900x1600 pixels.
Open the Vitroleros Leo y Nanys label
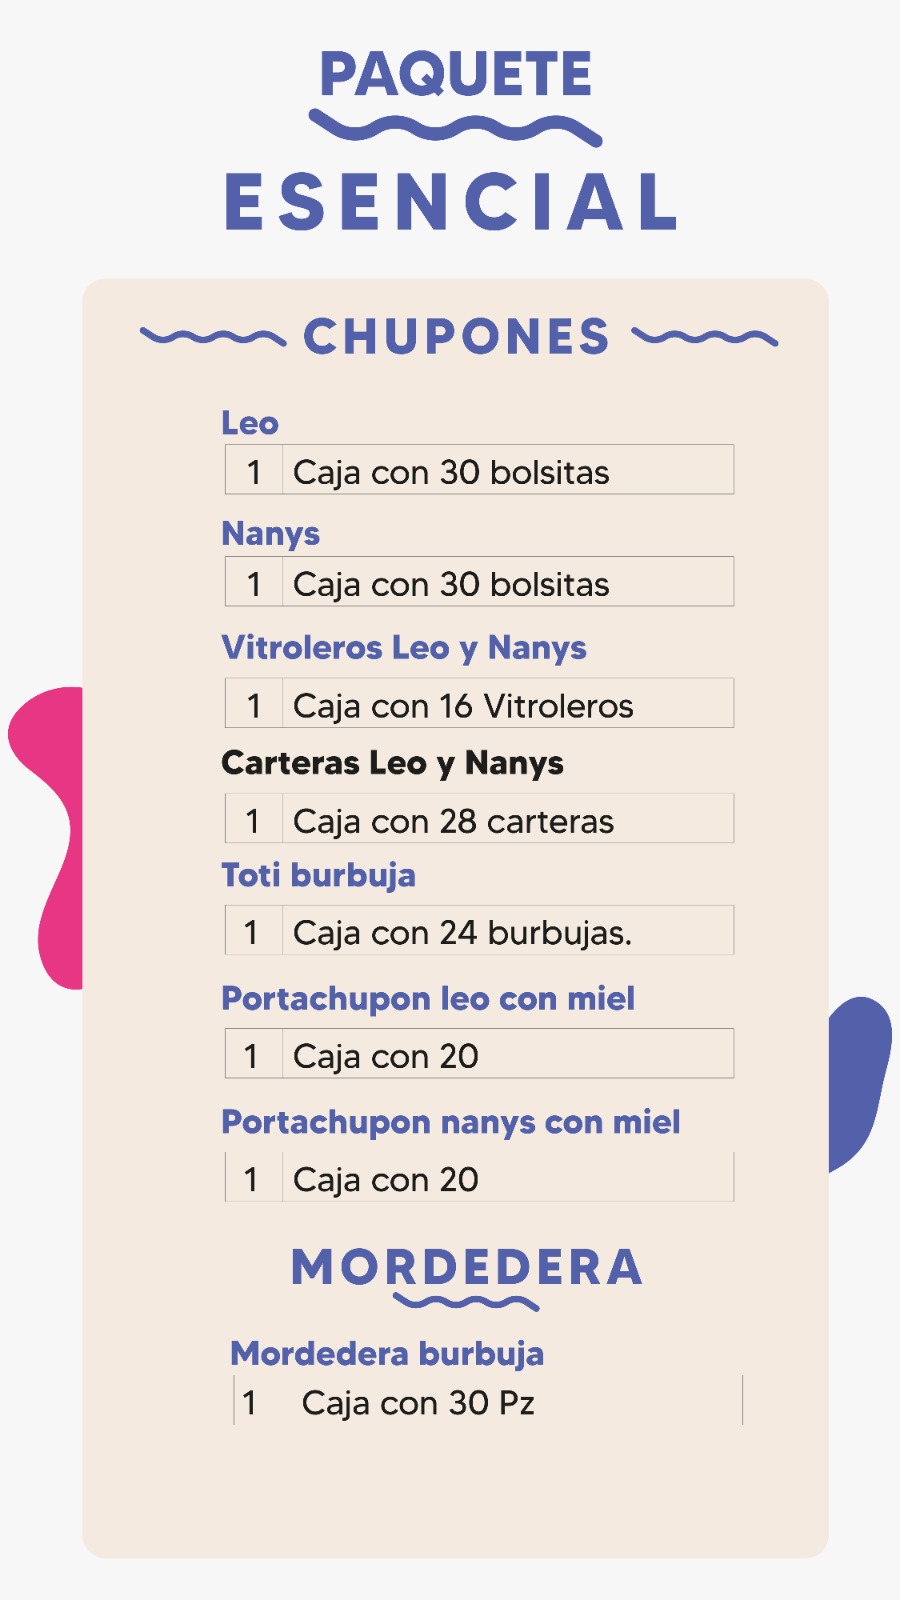404,648
